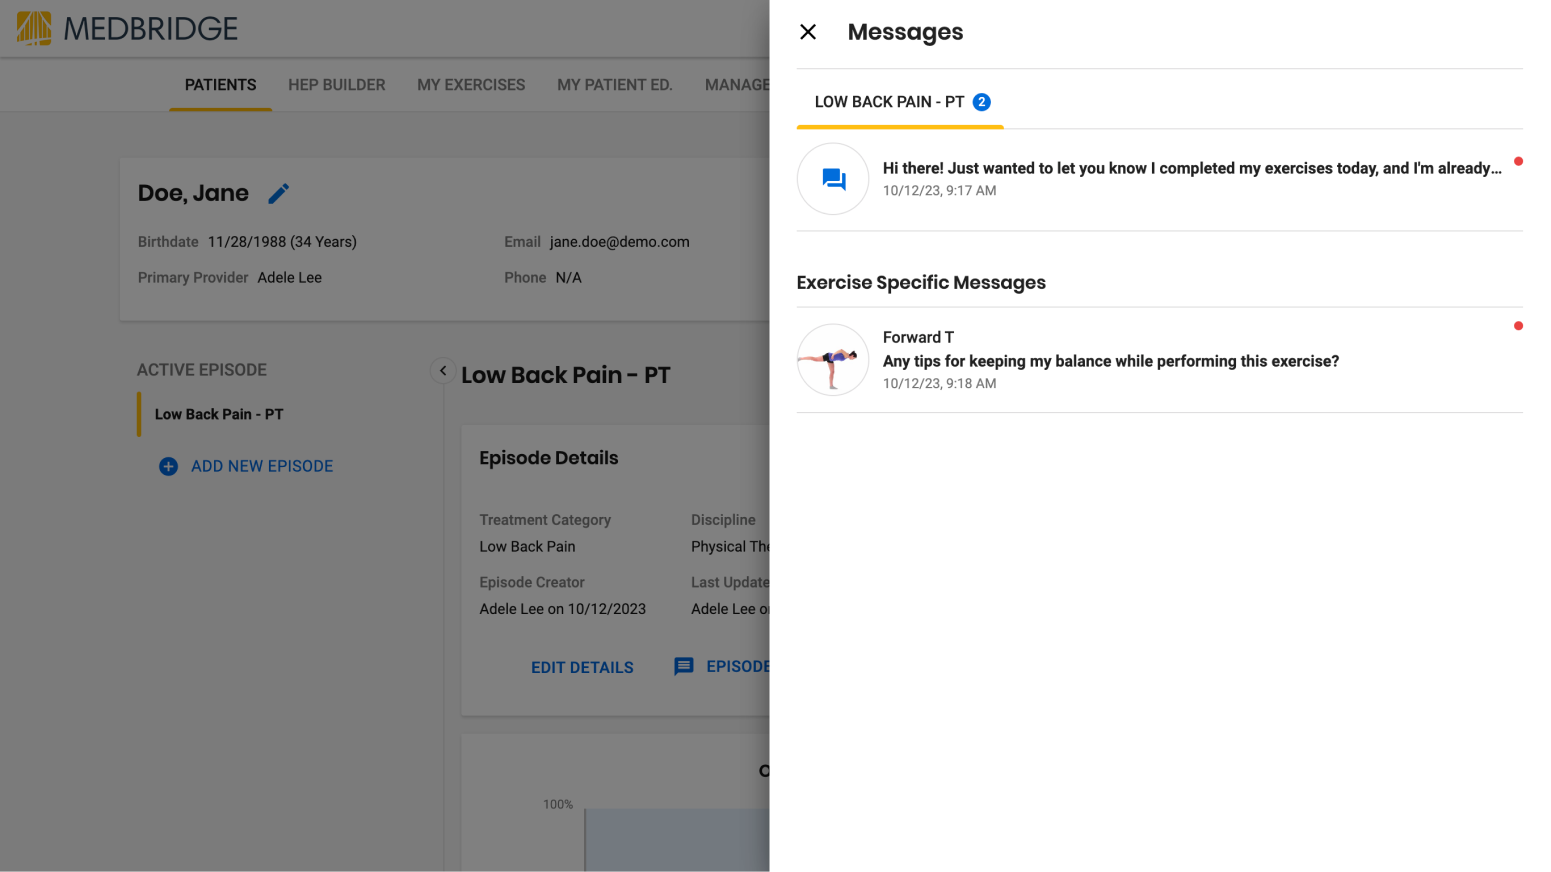Click the timestamp 10/12/23, 9:18 AM

(939, 384)
